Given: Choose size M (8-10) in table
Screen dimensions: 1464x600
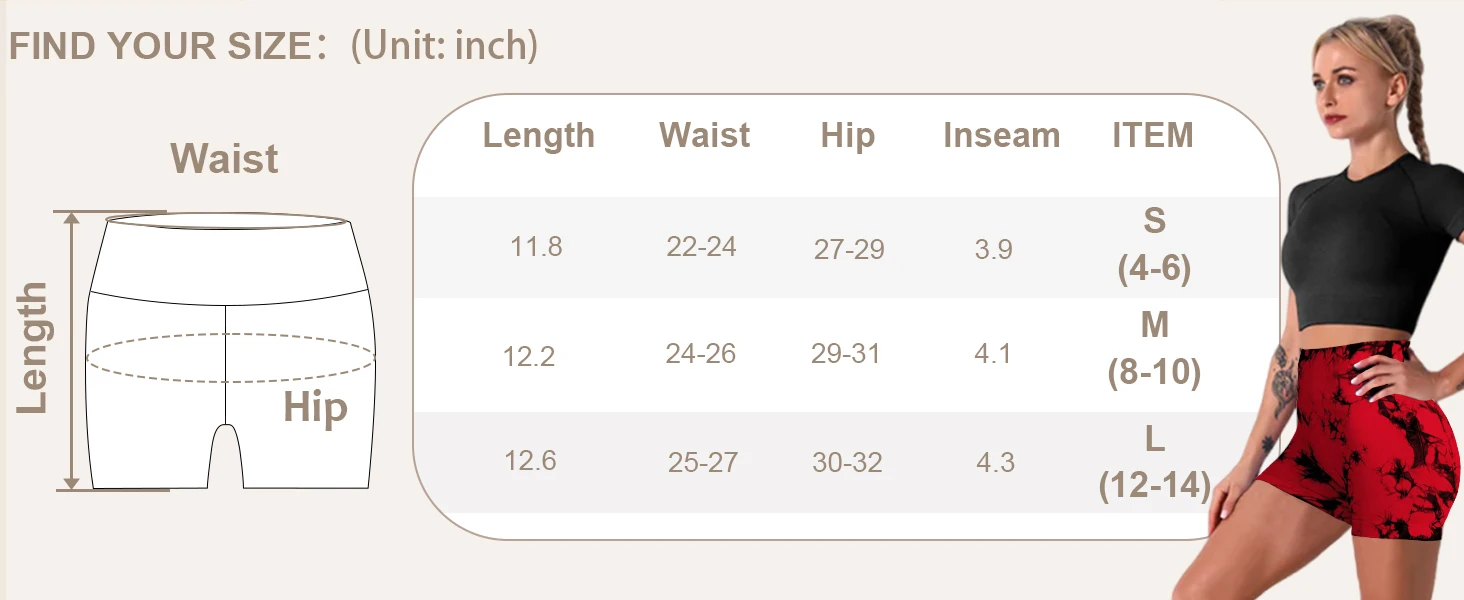Looking at the screenshot, I should pyautogui.click(x=1154, y=349).
